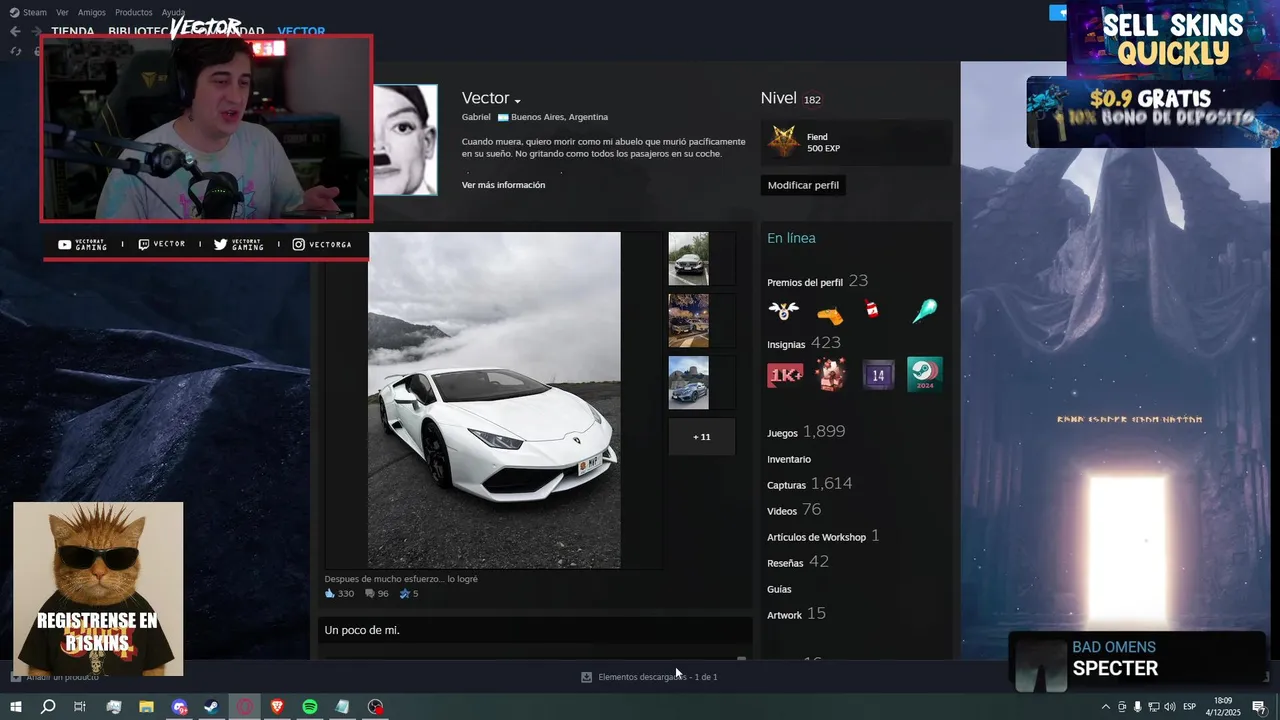
Task: Open the Steam 2024 badge
Action: 925,375
